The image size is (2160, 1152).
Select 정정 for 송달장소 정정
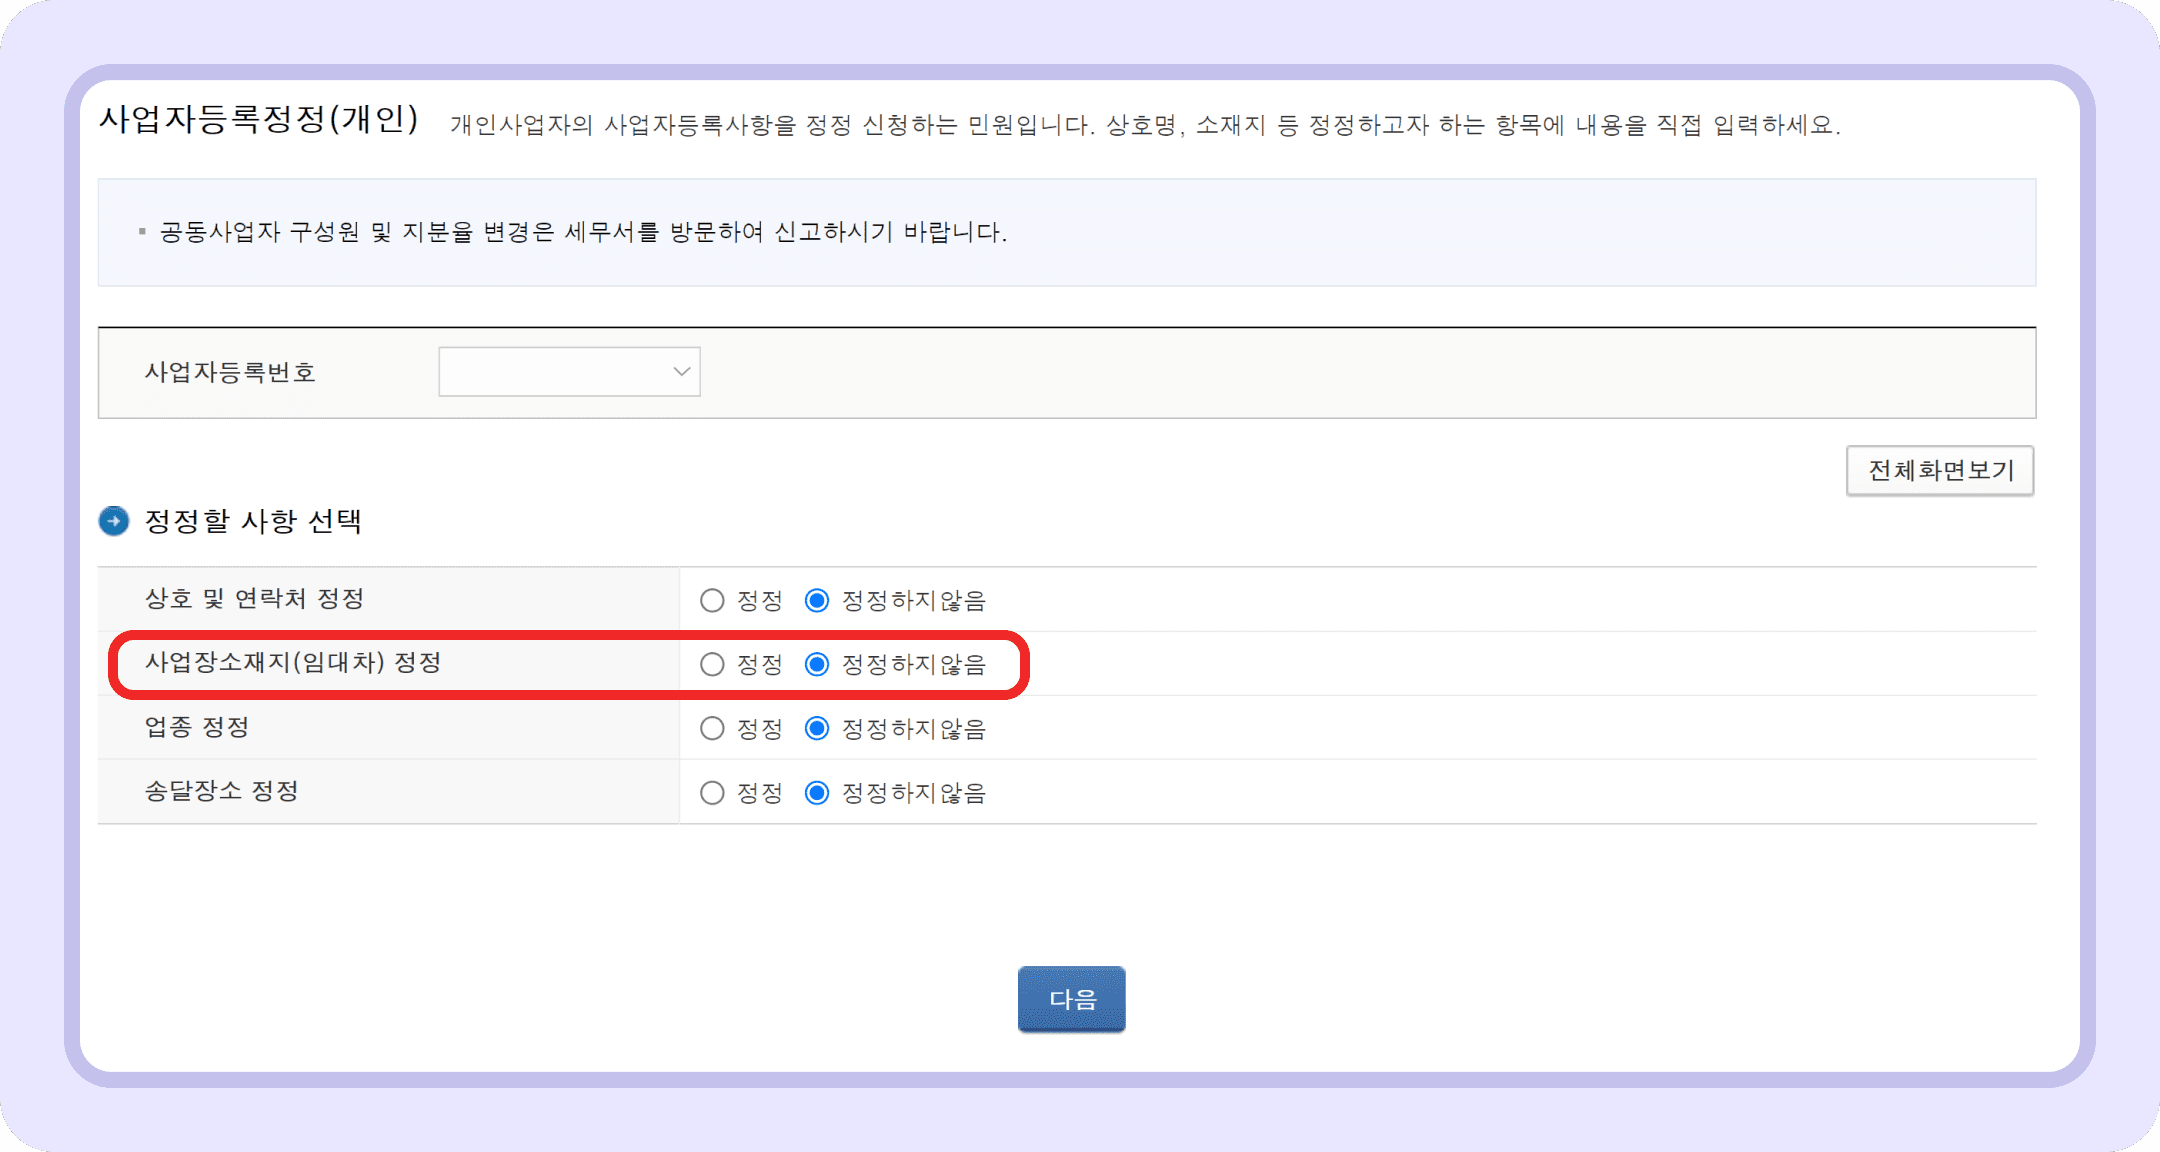click(712, 793)
